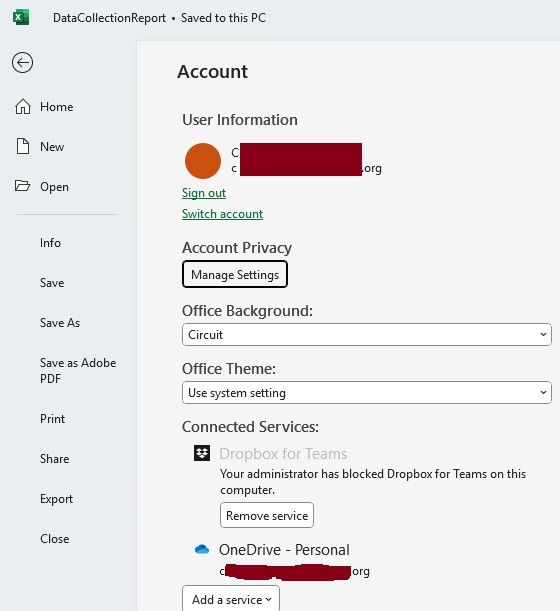Click the DataCollectionReport file title
The height and width of the screenshot is (611, 560).
110,18
